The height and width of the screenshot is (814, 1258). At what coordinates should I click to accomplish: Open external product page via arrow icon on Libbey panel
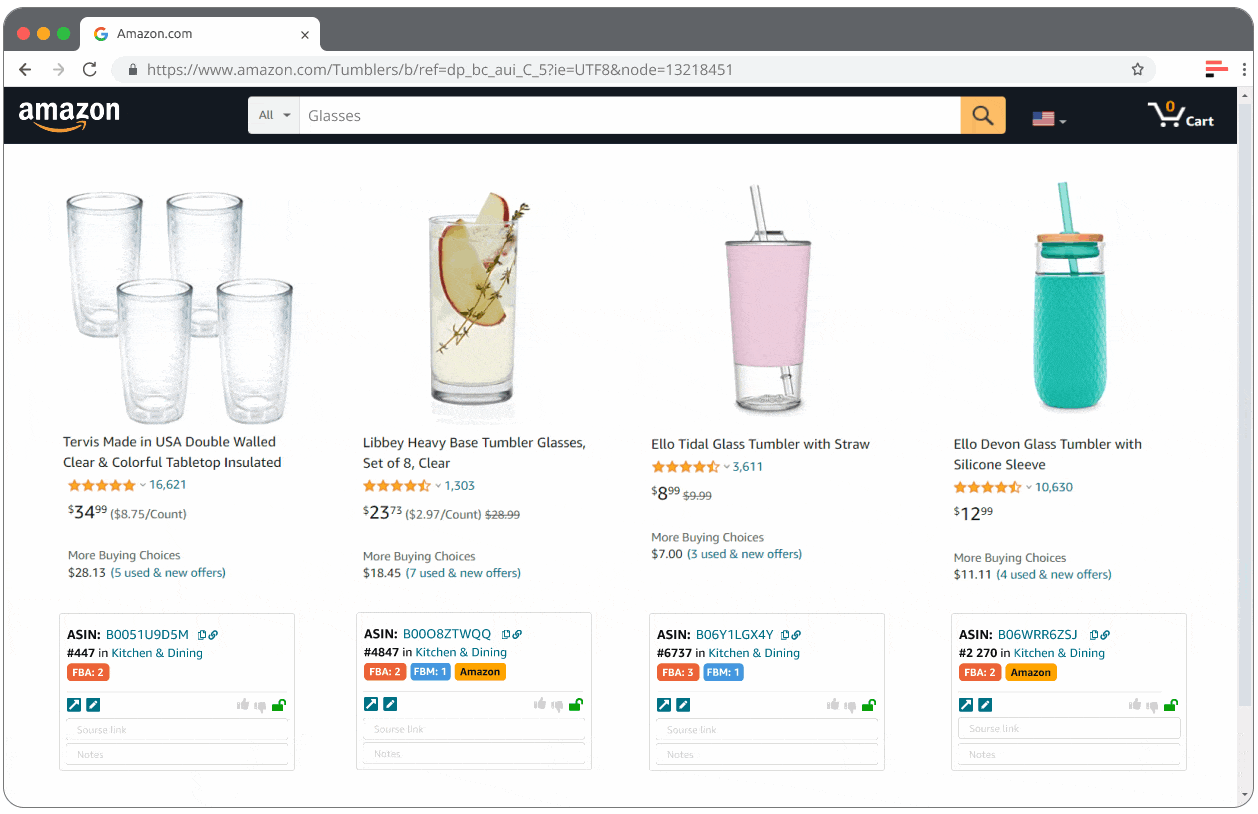371,704
